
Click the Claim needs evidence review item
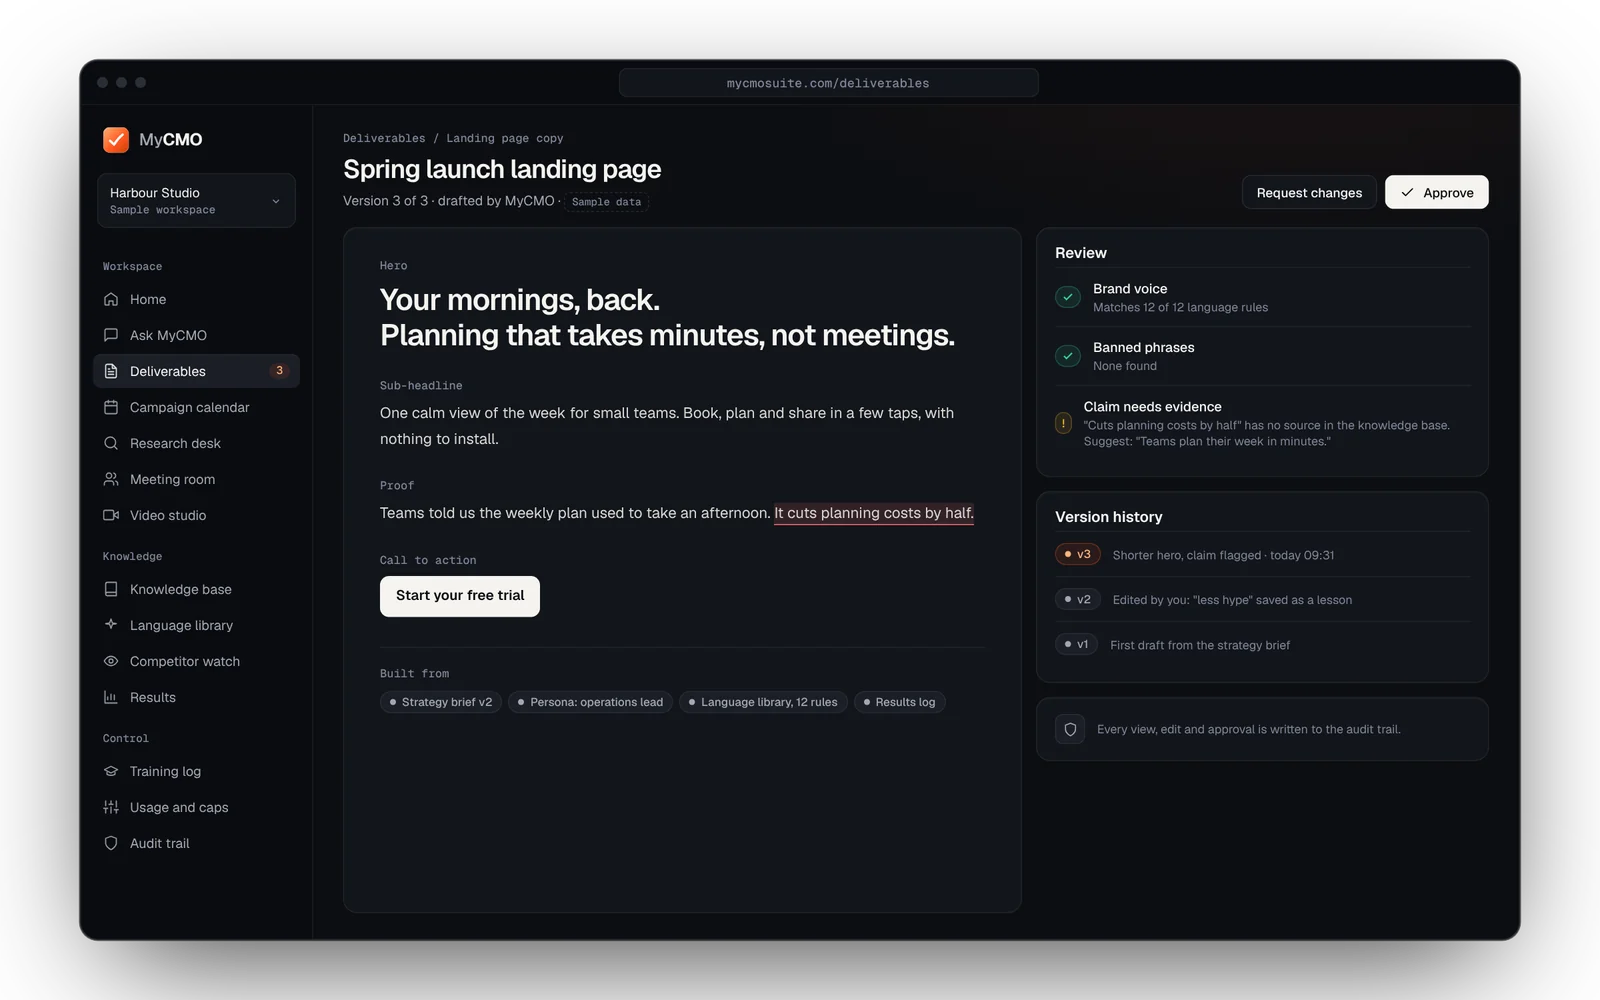pos(1262,423)
